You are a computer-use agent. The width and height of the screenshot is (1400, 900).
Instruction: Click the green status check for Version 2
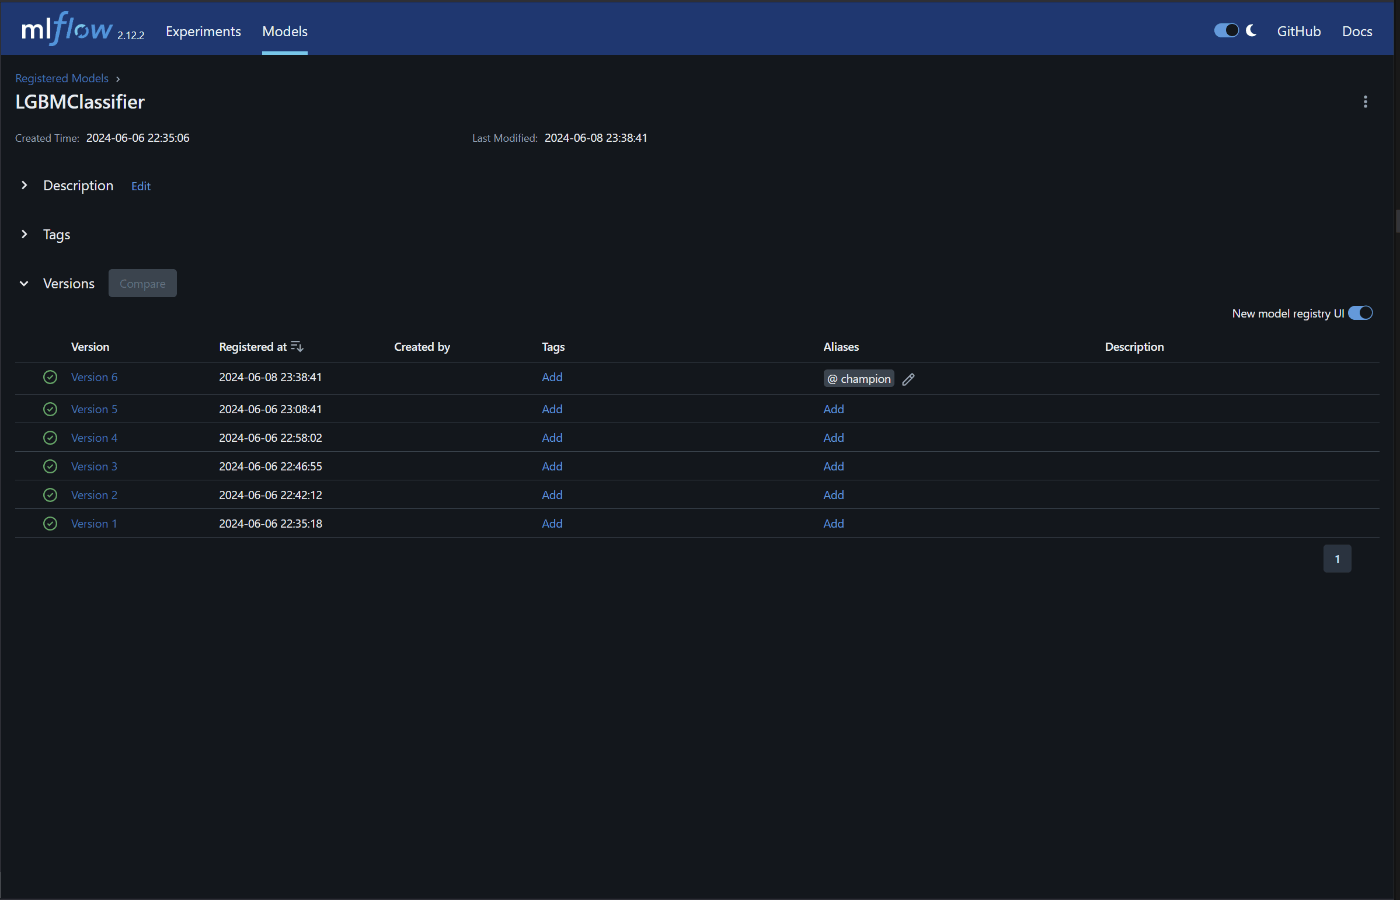pos(50,495)
